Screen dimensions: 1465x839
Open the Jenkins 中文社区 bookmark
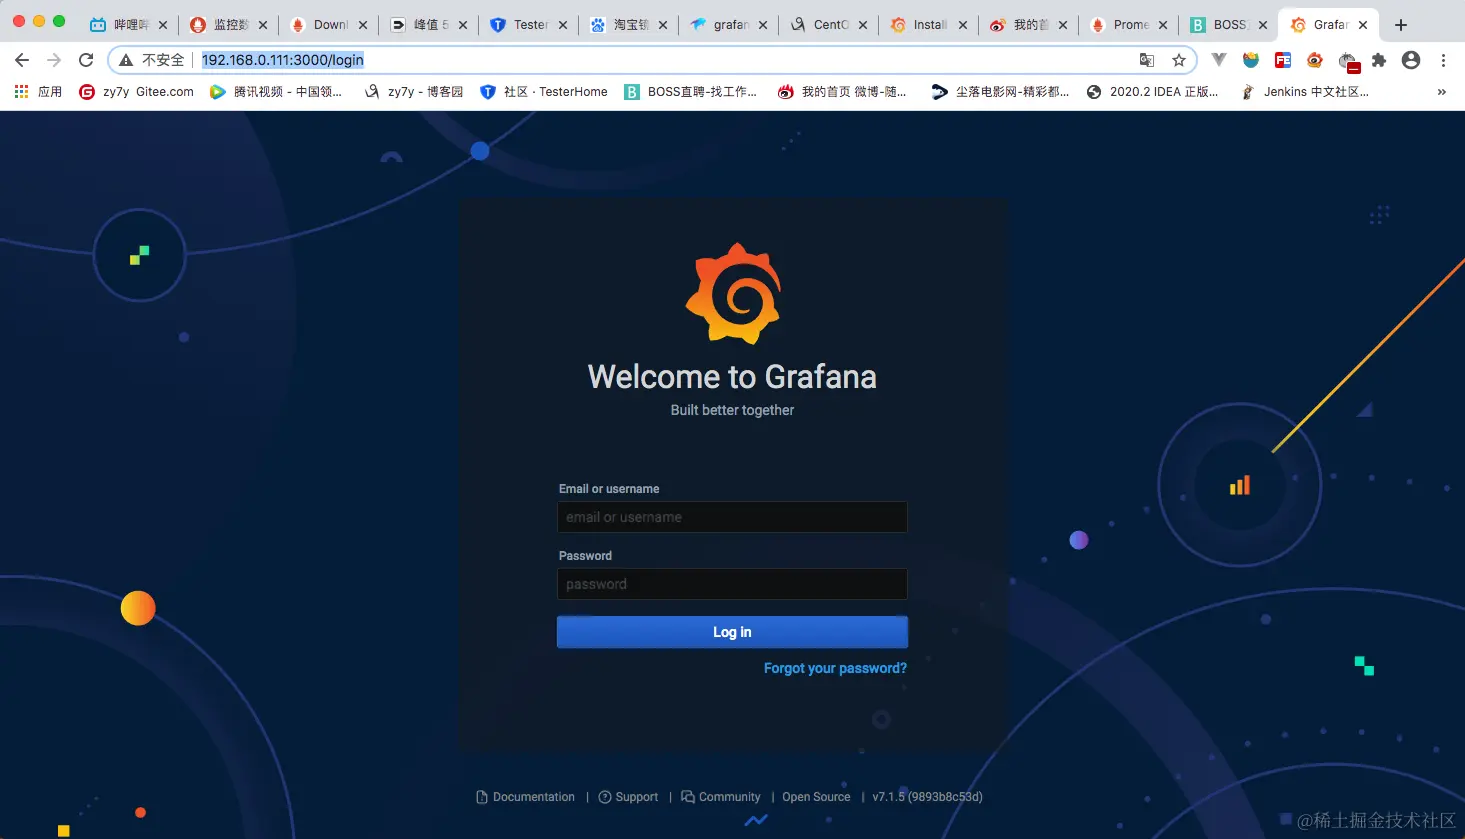click(x=1305, y=91)
